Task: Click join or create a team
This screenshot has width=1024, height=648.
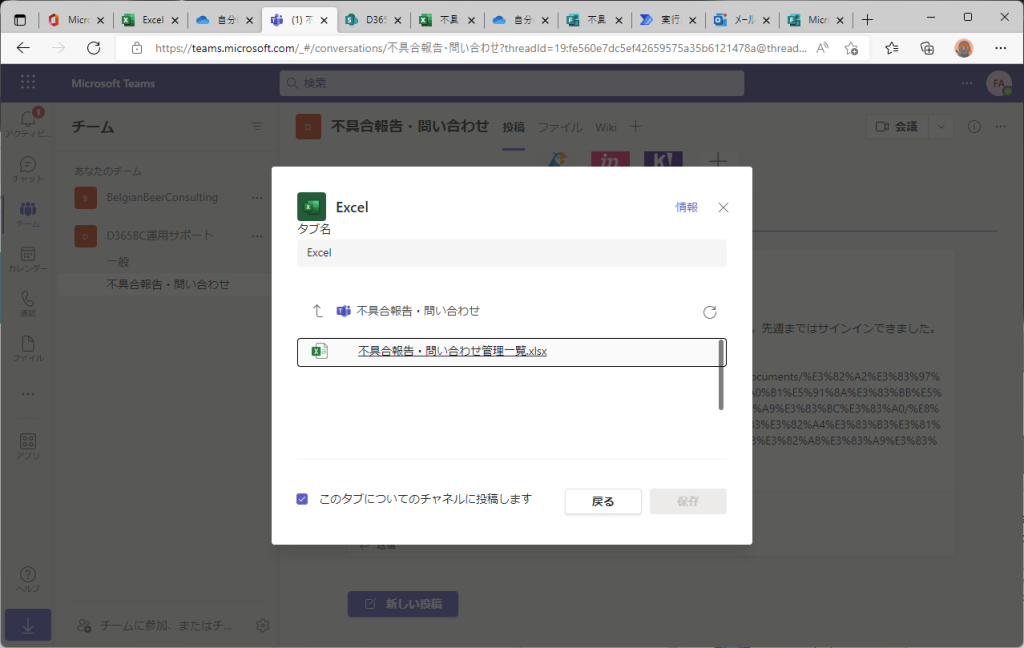Action: tap(155, 625)
